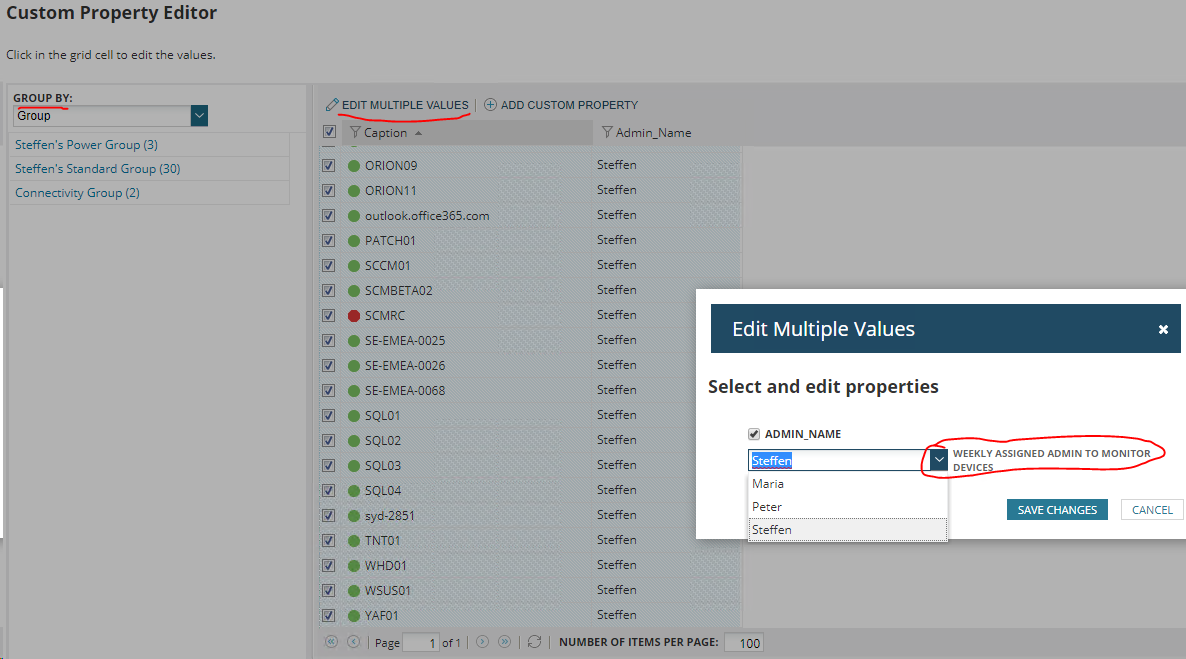Screen dimensions: 1186x659
Task: Click the WHD01 caption cell
Action: [467, 565]
